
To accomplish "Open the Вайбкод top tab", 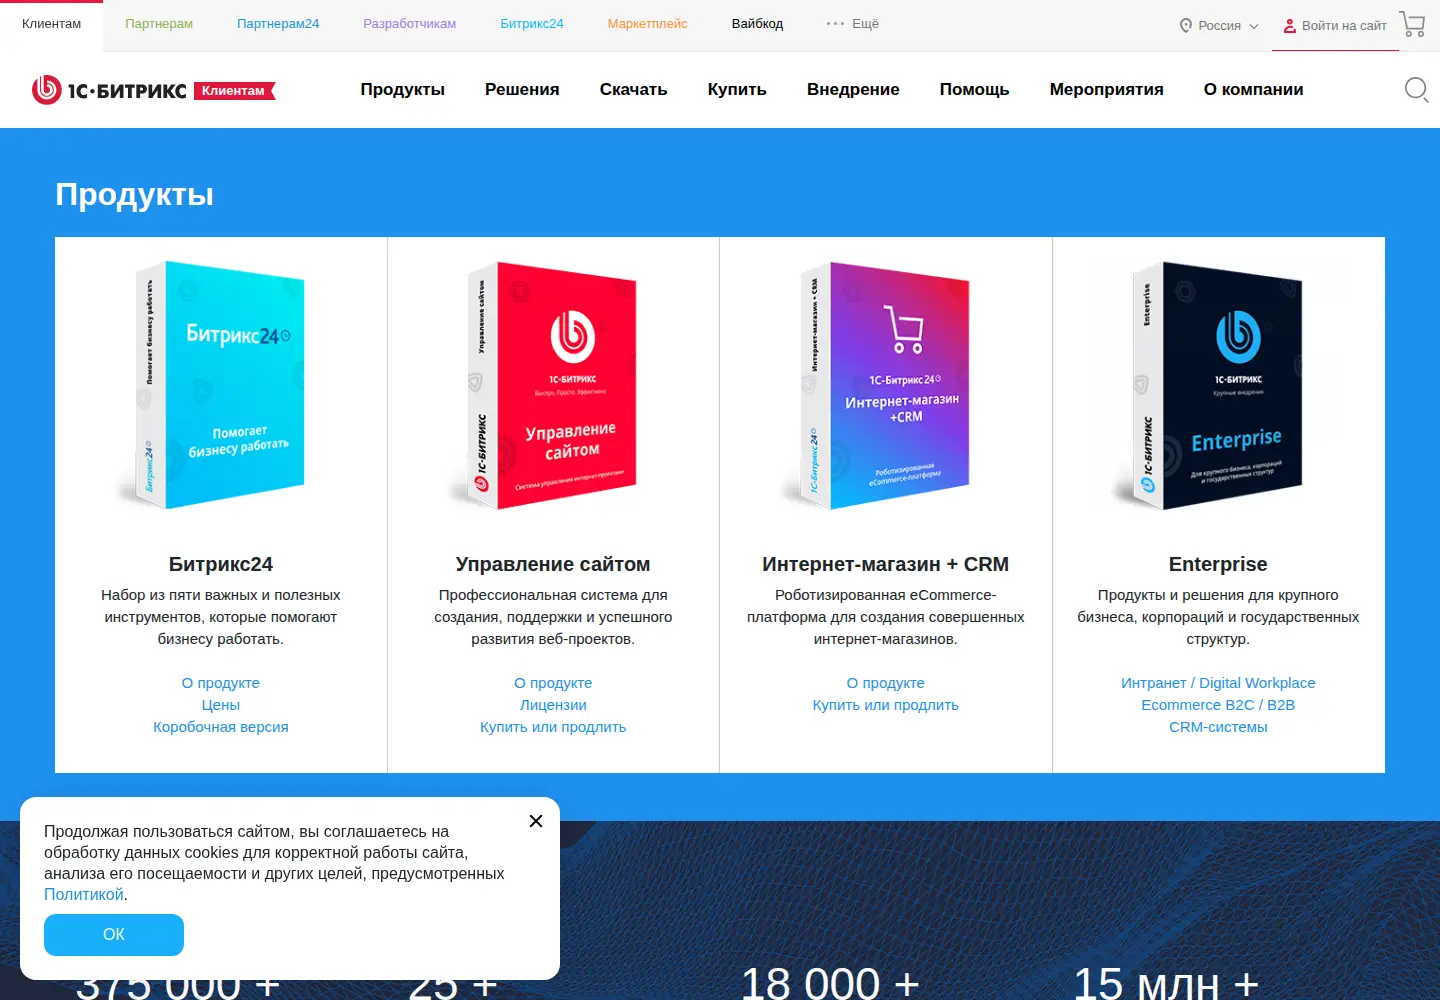I will (757, 24).
